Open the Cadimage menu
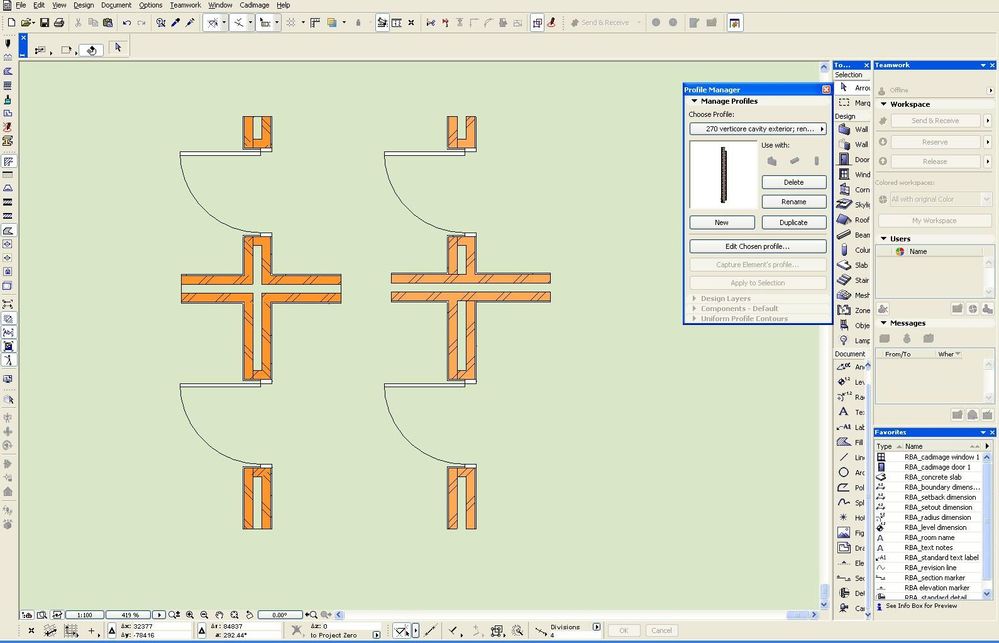 point(254,5)
